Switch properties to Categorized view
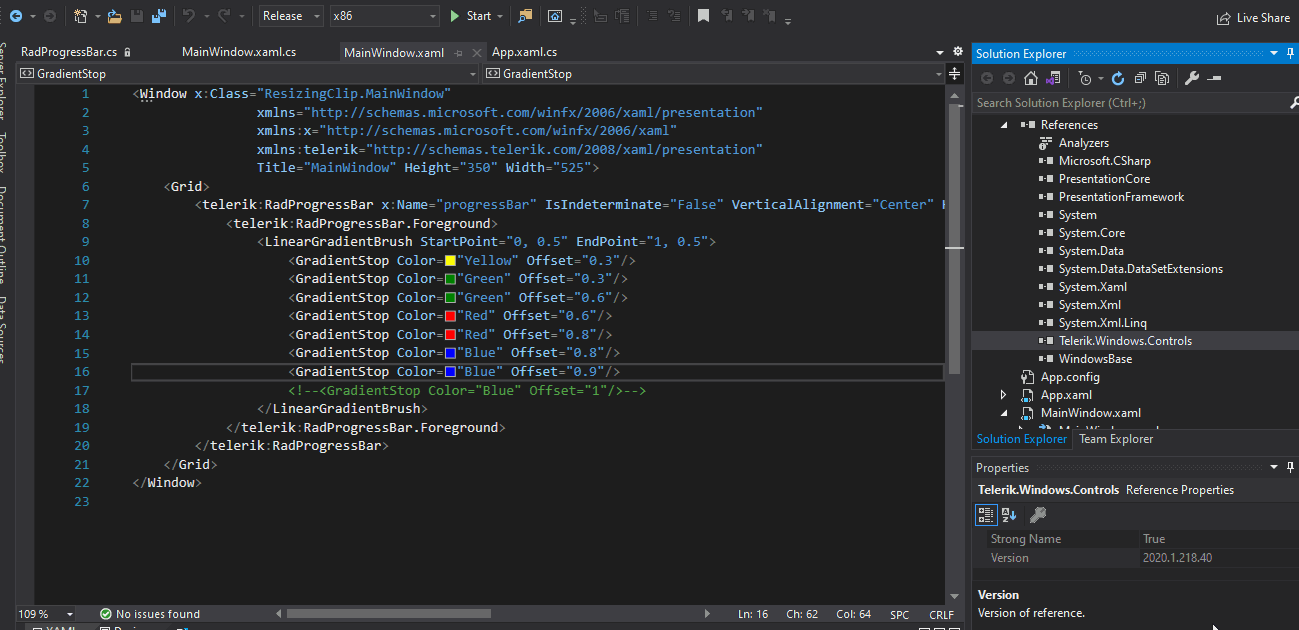Screen dimensions: 1299x630 tap(986, 514)
